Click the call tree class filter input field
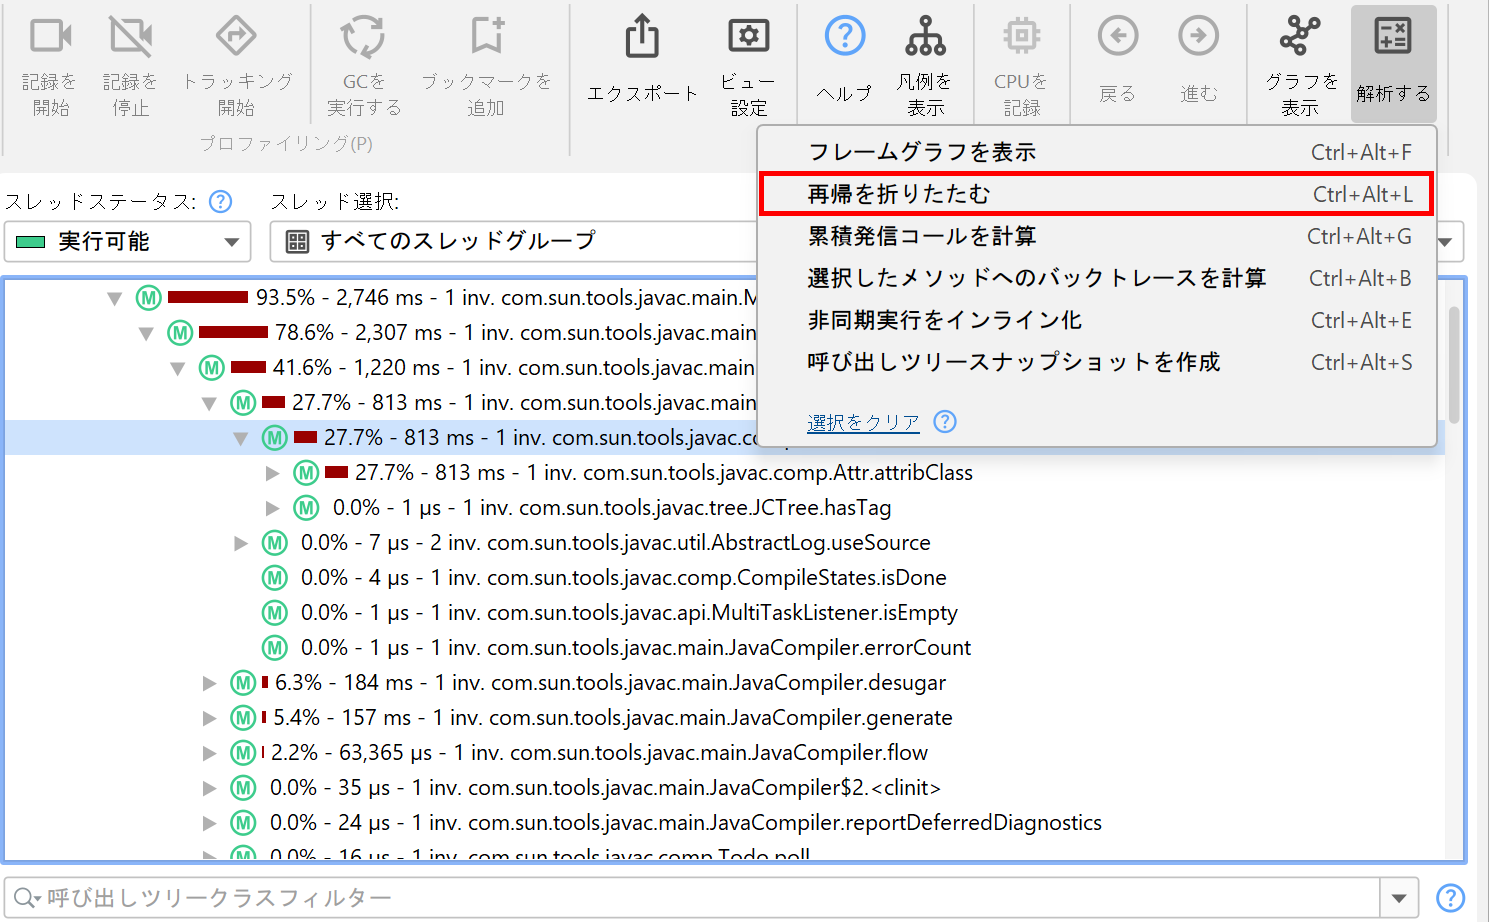This screenshot has height=922, width=1489. 690,898
